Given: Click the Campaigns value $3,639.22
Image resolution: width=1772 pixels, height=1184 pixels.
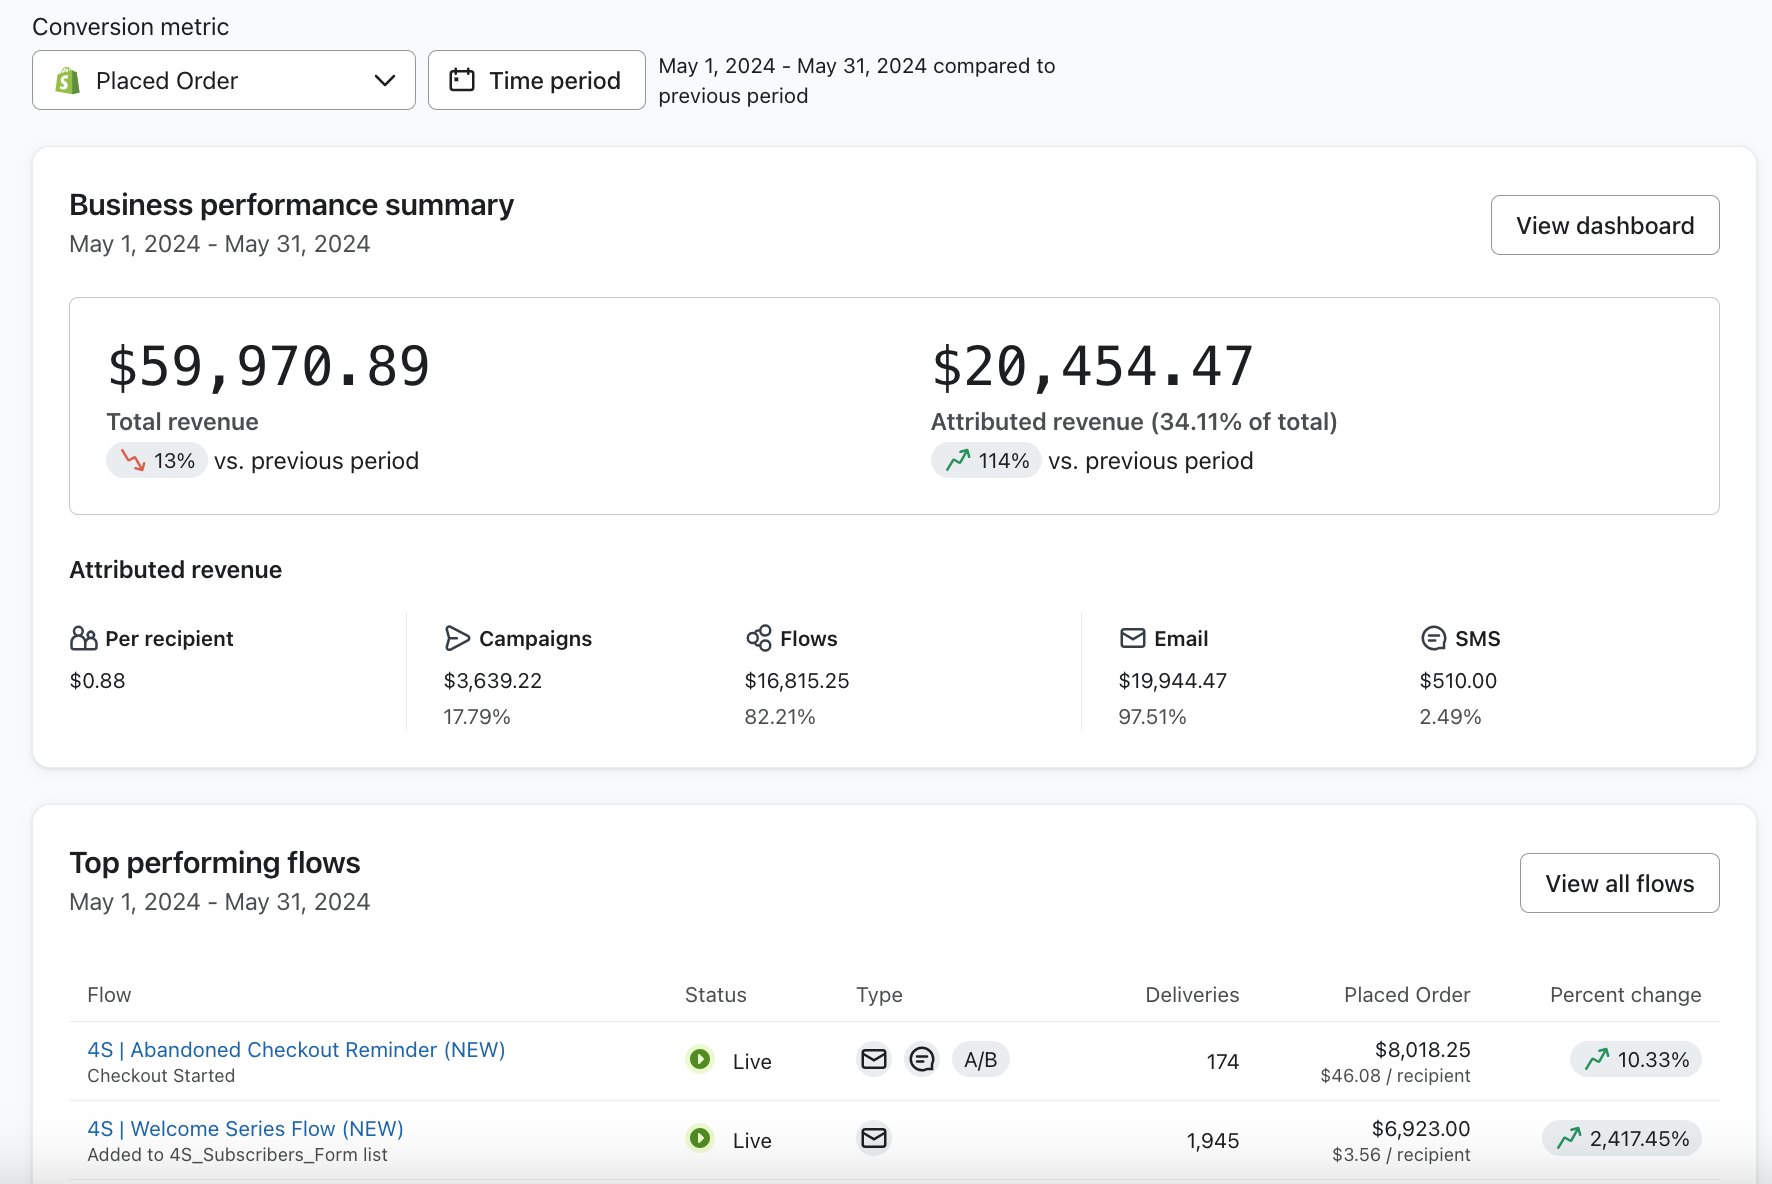Looking at the screenshot, I should pyautogui.click(x=493, y=681).
